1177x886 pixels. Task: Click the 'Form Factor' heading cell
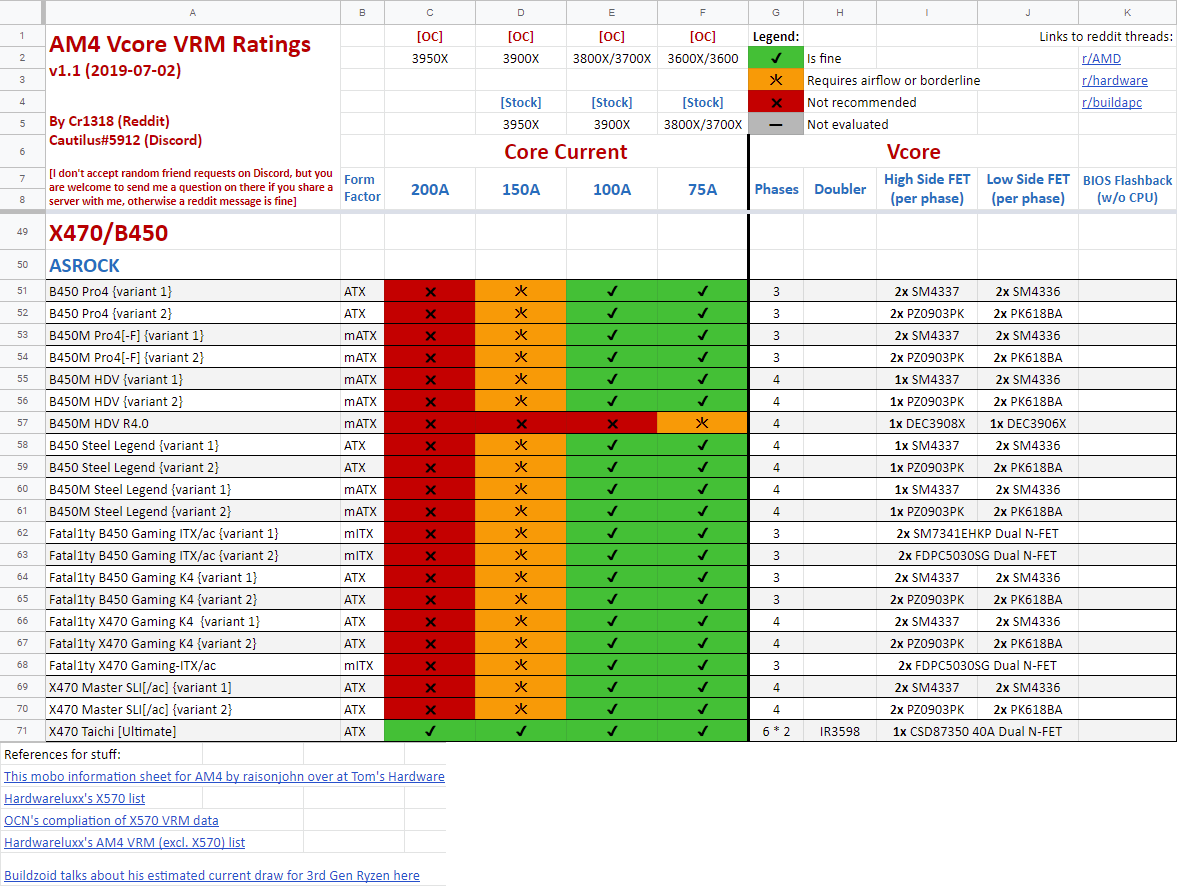[x=362, y=188]
